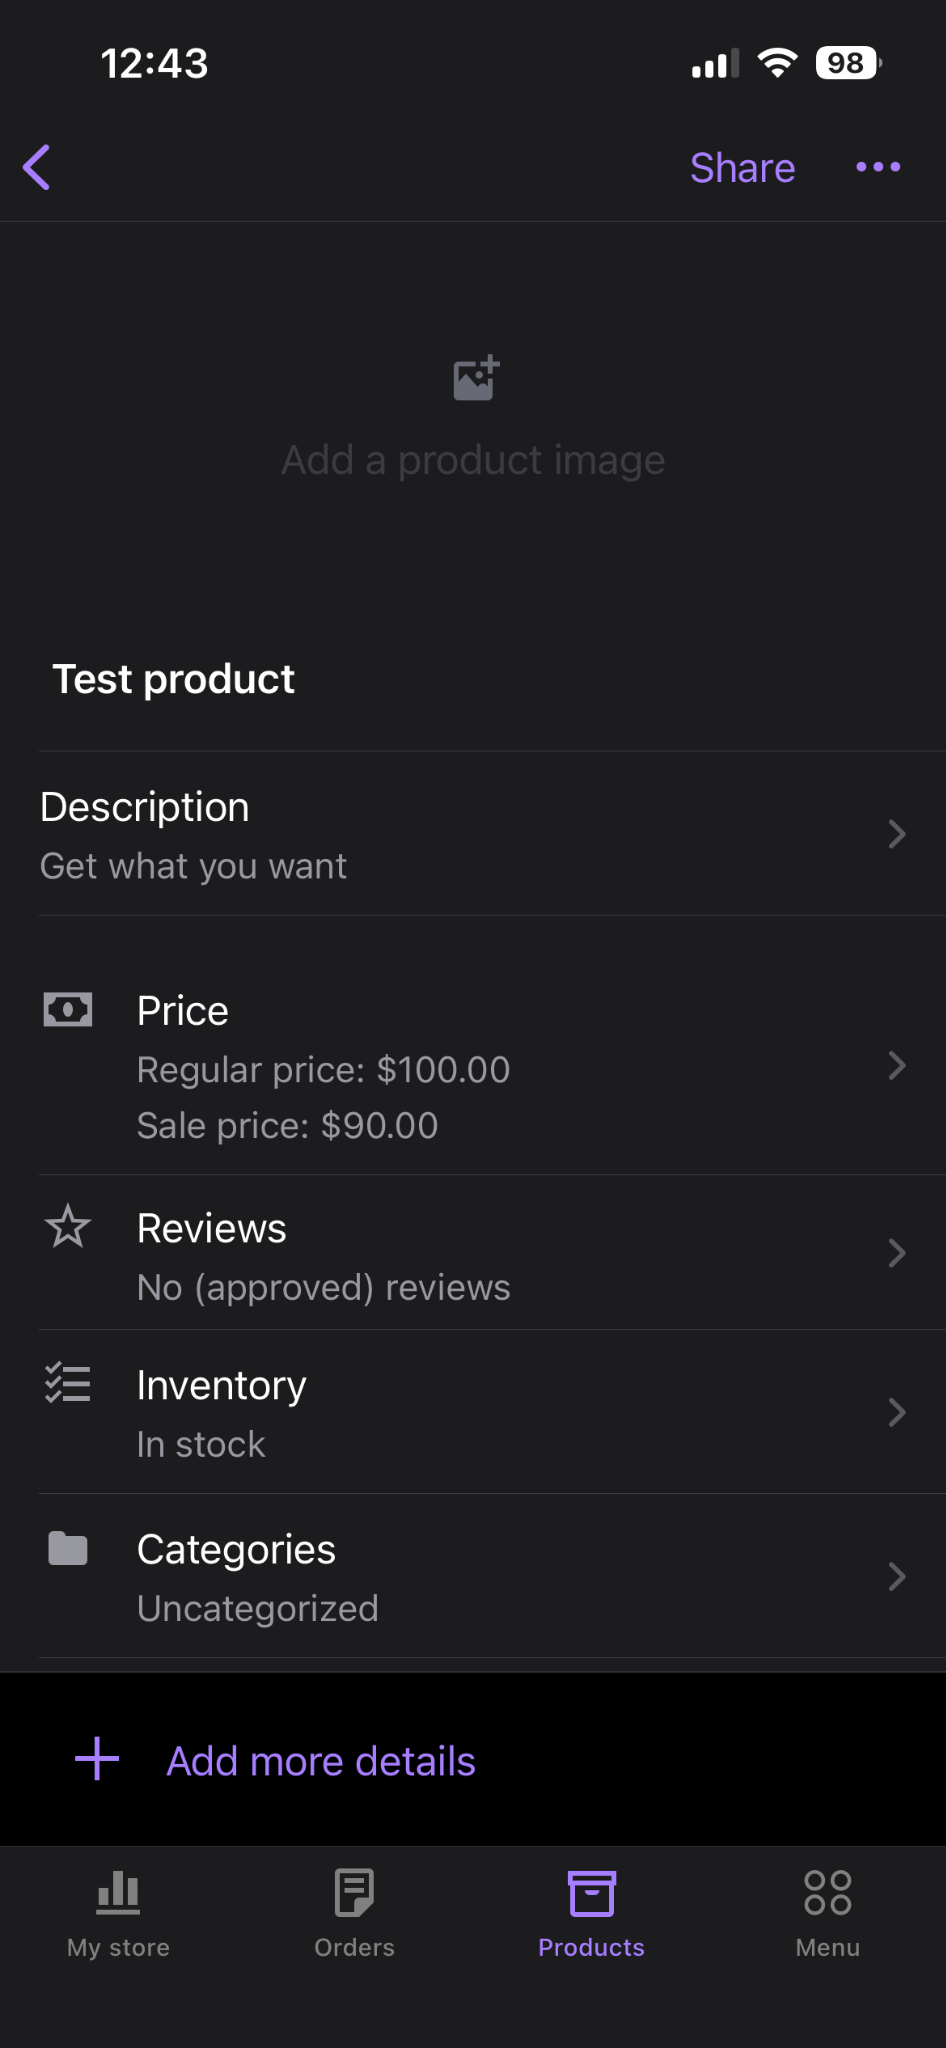Tap the back arrow icon

pyautogui.click(x=37, y=167)
